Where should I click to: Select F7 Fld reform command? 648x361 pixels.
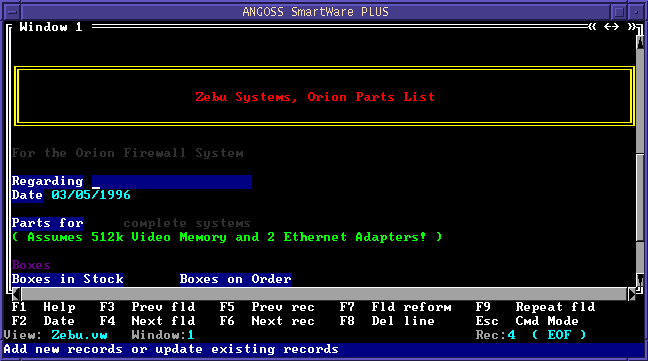point(395,307)
